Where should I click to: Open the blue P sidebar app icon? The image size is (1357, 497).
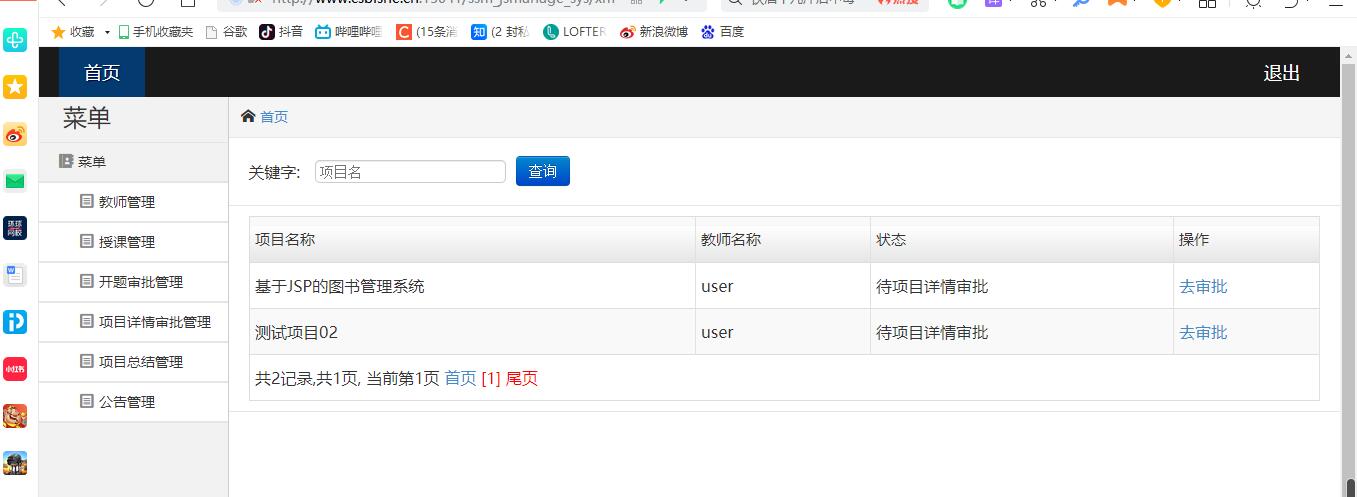15,322
